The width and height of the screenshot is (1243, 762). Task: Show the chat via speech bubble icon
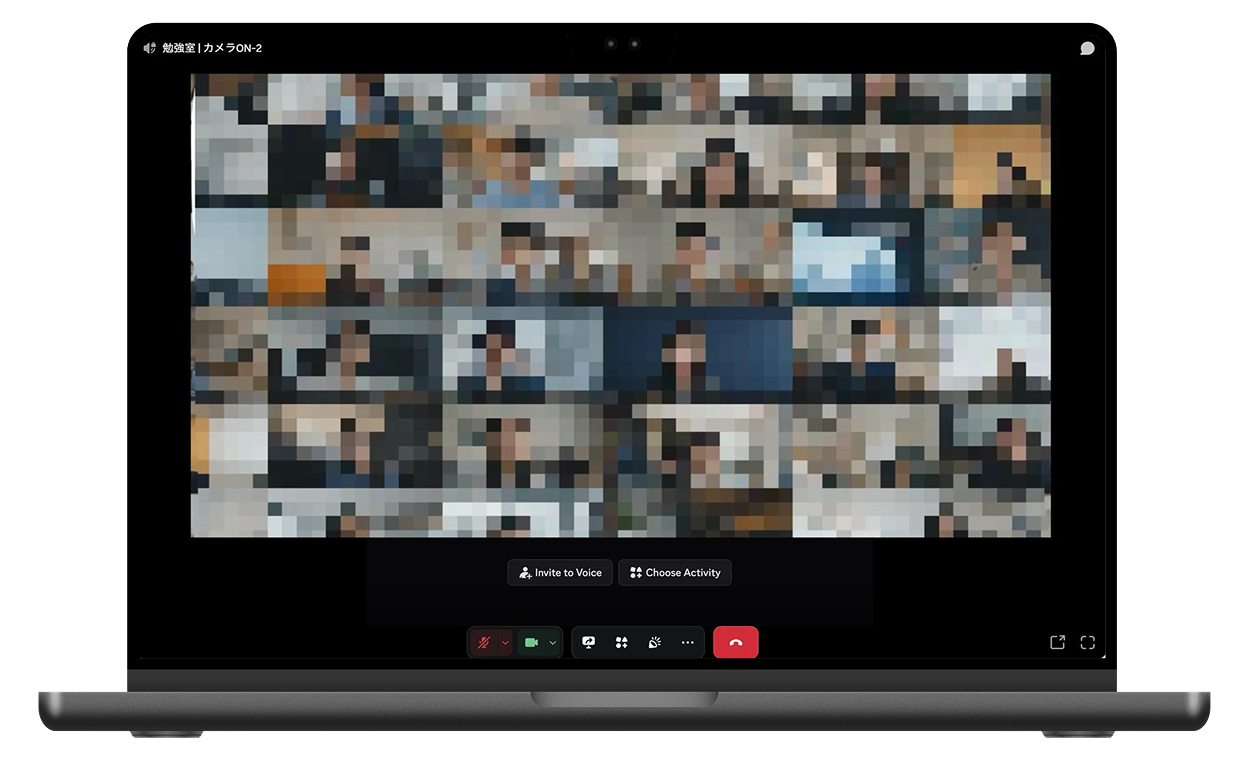pos(1087,48)
